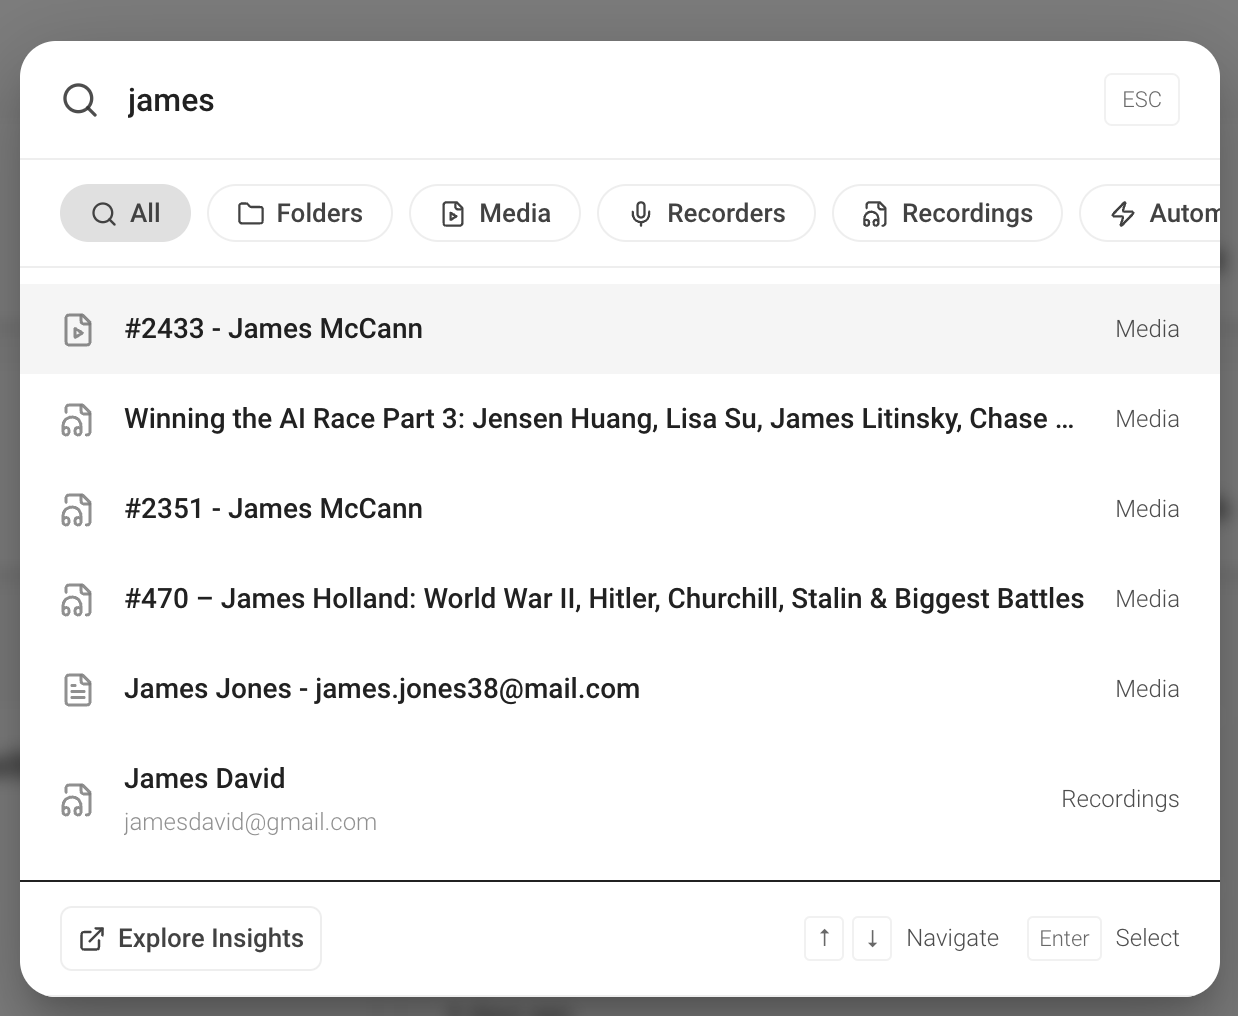Click the external link icon in Explore Insights

pos(92,939)
